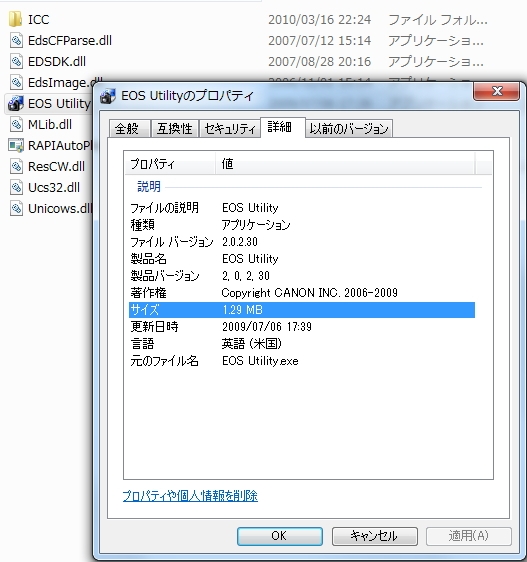Switch to the 全般 tab
The width and height of the screenshot is (527, 562).
[129, 128]
